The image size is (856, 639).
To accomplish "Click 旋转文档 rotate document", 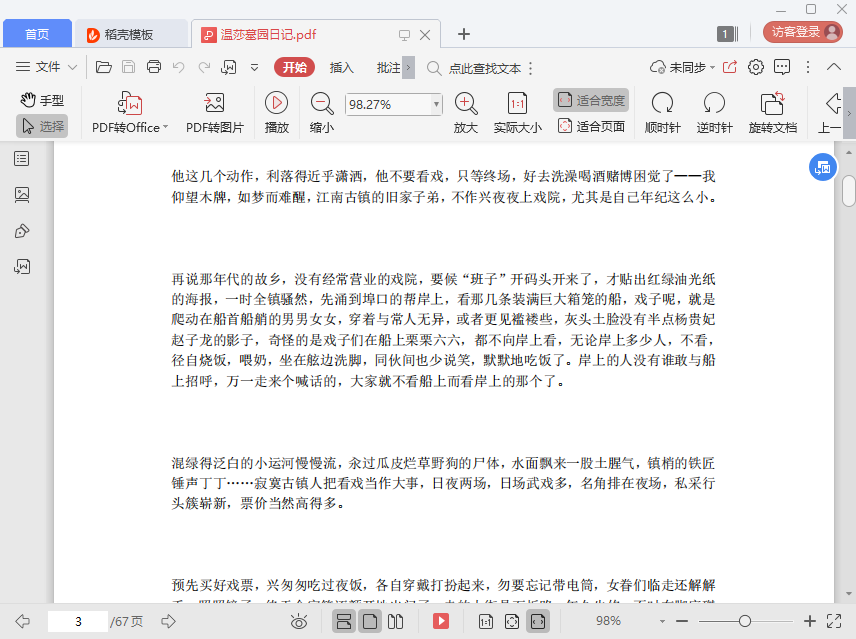I will (772, 112).
